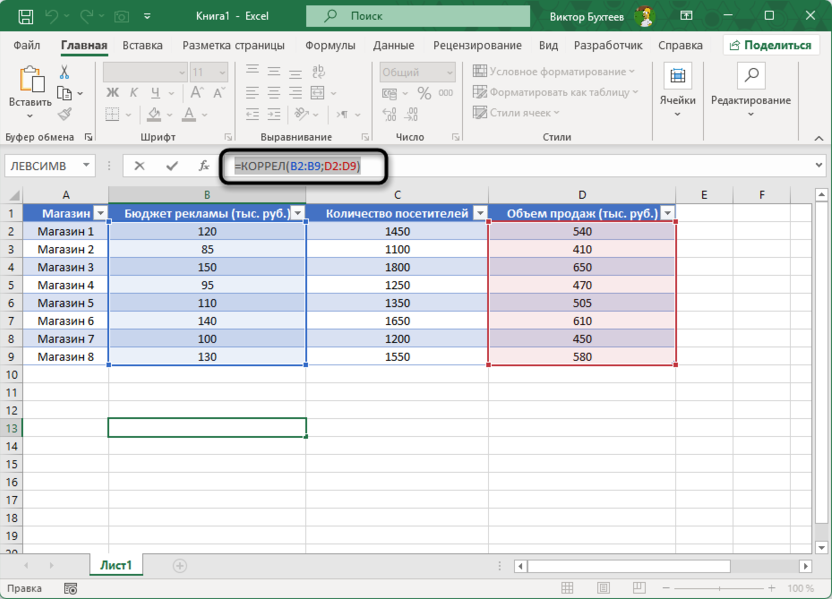The width and height of the screenshot is (832, 599).
Task: Switch to the Вставка tab
Action: pos(142,45)
